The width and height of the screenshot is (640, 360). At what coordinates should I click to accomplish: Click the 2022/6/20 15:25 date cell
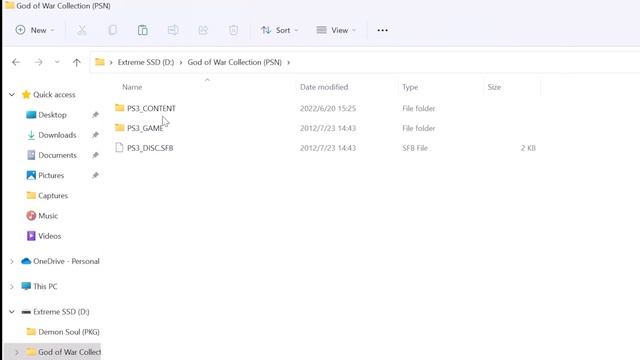coord(328,108)
